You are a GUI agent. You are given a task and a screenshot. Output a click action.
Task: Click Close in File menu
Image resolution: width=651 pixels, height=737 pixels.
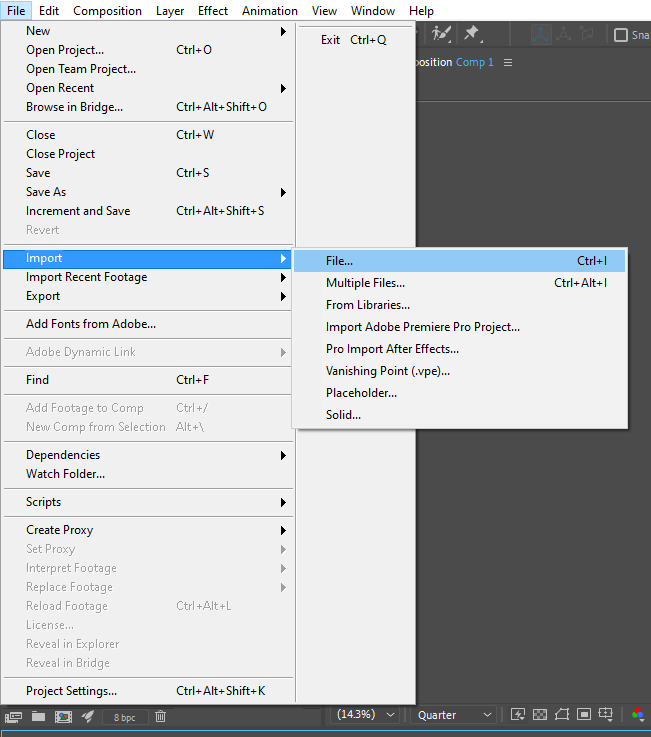point(148,135)
